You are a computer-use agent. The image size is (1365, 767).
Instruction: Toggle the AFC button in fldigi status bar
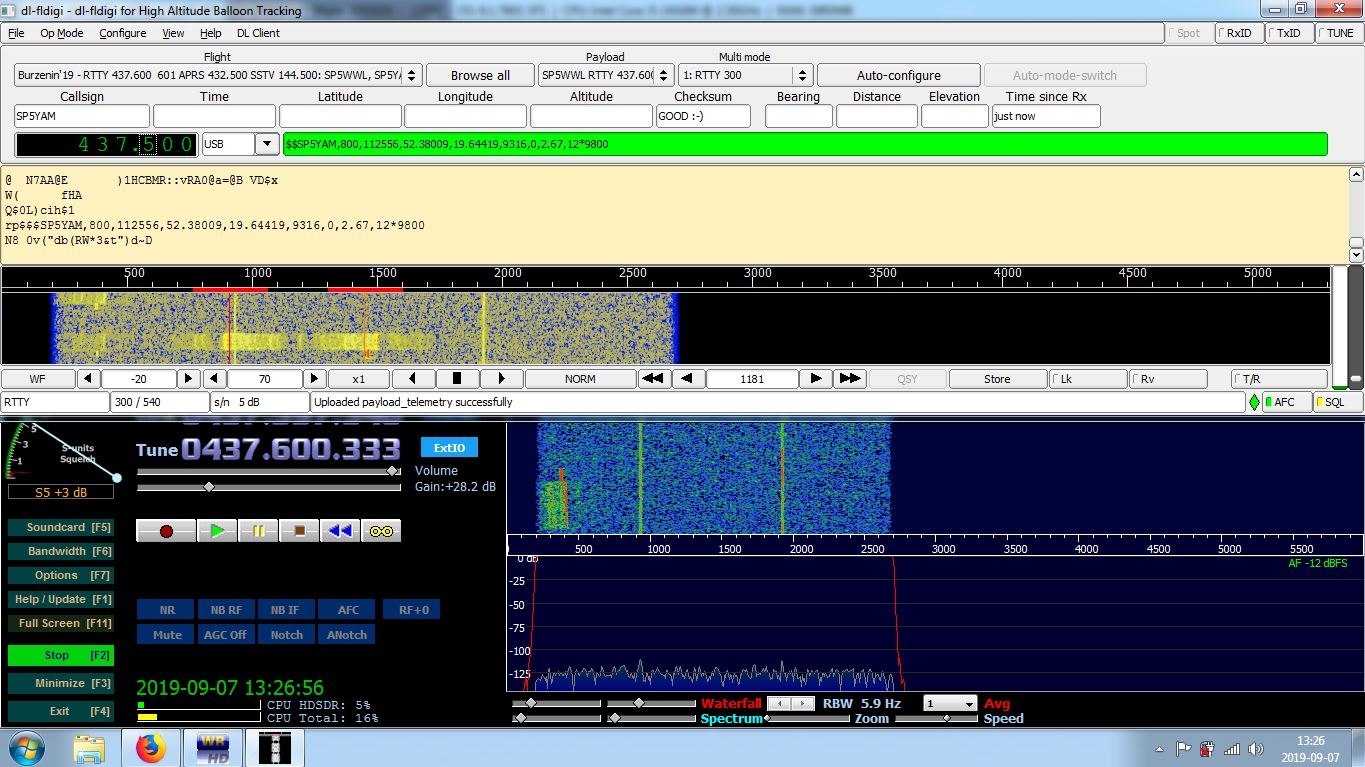(x=1285, y=402)
